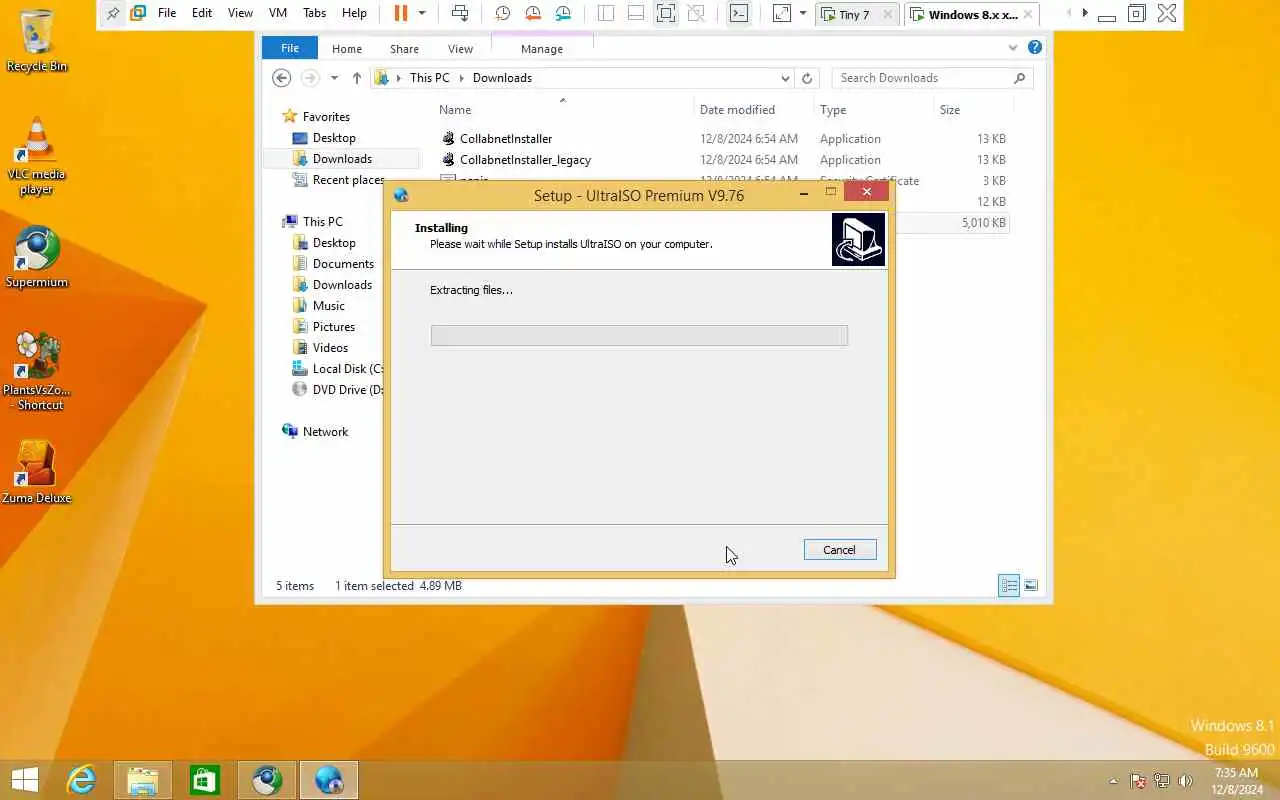
Task: Expand the Explorer ribbon with the chevron
Action: pyautogui.click(x=1014, y=47)
